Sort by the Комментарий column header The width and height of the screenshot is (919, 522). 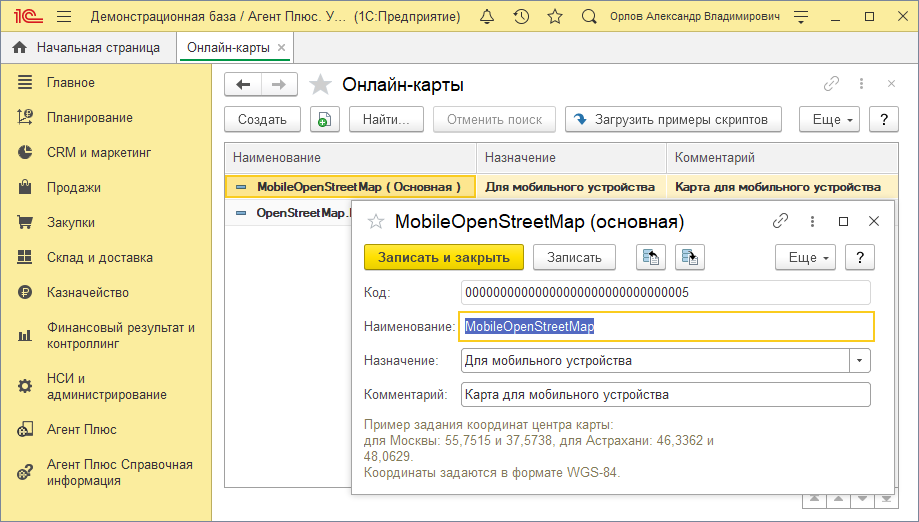tap(782, 158)
